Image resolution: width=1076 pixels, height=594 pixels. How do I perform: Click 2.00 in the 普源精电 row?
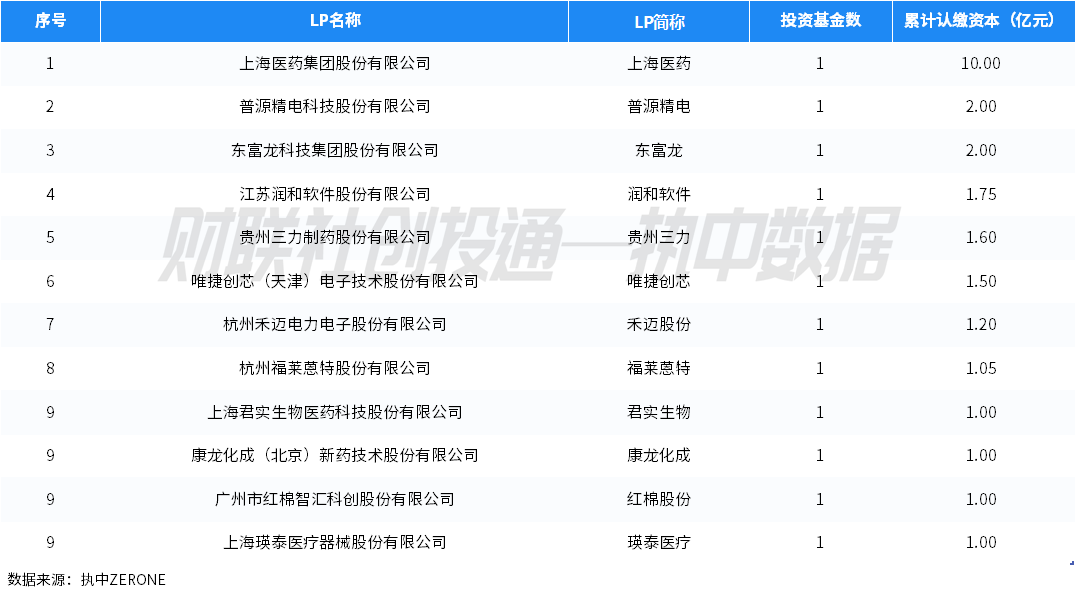point(981,107)
